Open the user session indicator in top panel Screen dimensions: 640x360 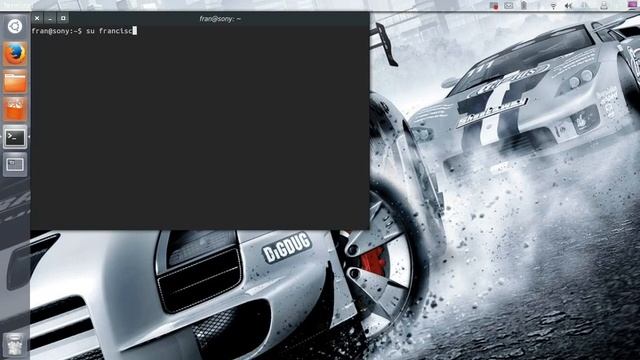604,5
